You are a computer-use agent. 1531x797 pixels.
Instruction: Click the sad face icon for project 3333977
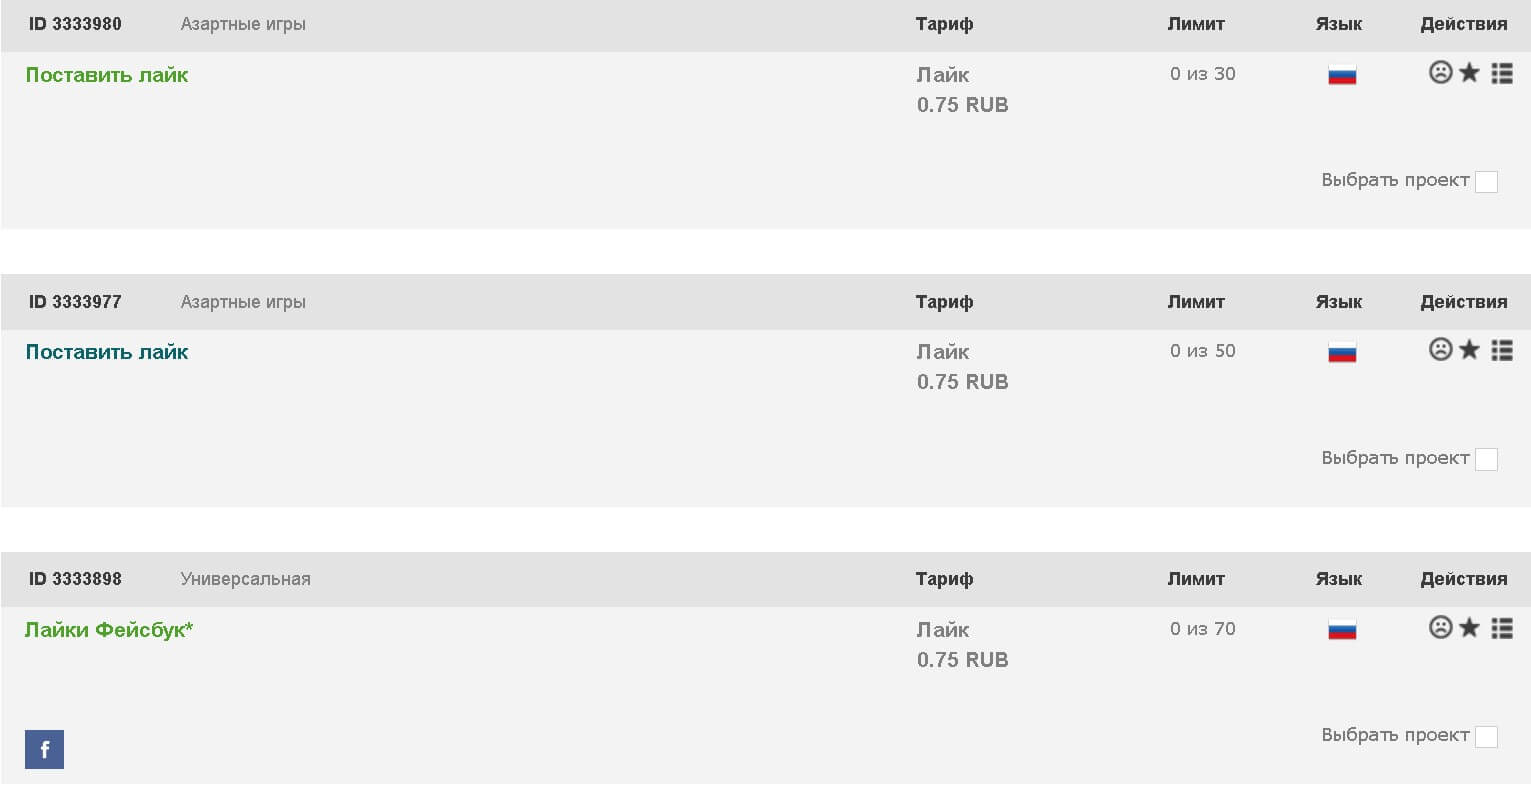tap(1440, 349)
